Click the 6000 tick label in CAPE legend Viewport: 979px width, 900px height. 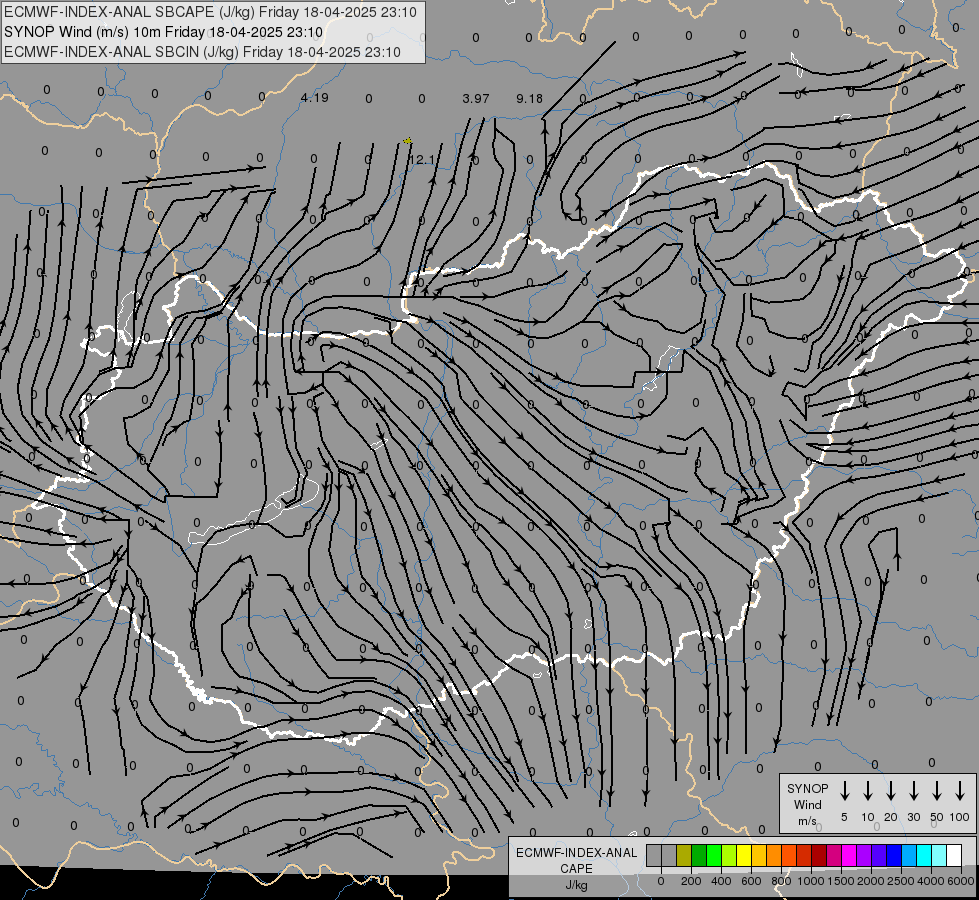coord(961,881)
